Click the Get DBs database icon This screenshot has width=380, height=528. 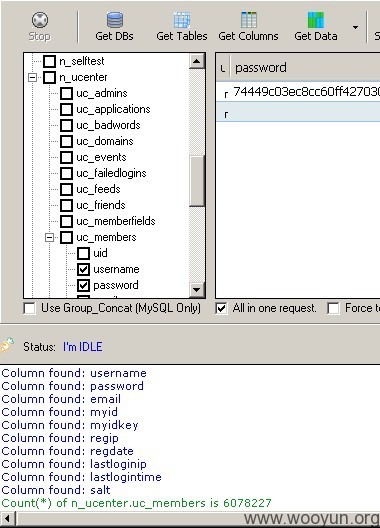coord(115,20)
